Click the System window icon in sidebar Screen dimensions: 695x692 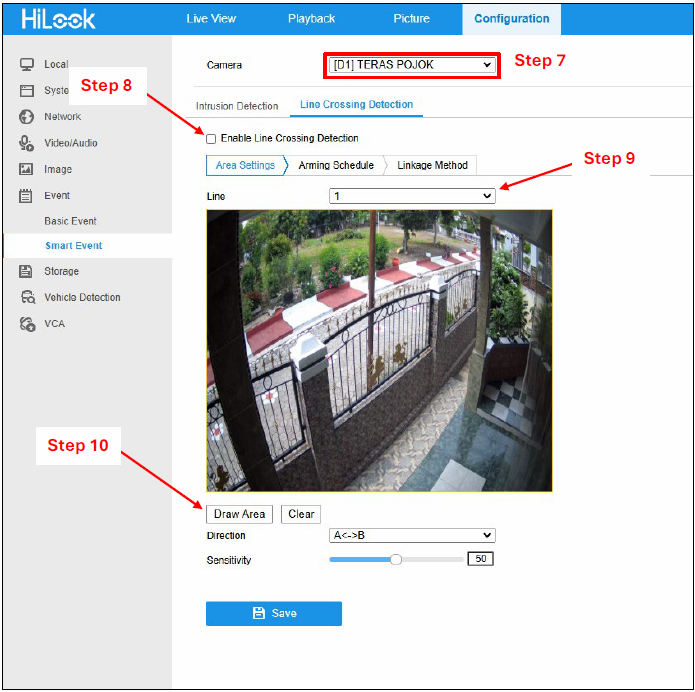point(27,91)
